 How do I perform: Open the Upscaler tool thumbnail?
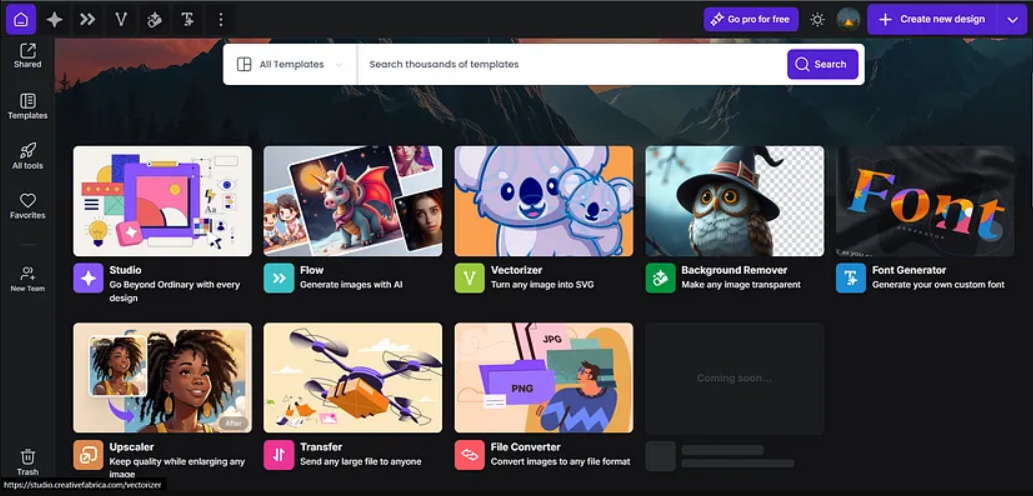coord(162,377)
